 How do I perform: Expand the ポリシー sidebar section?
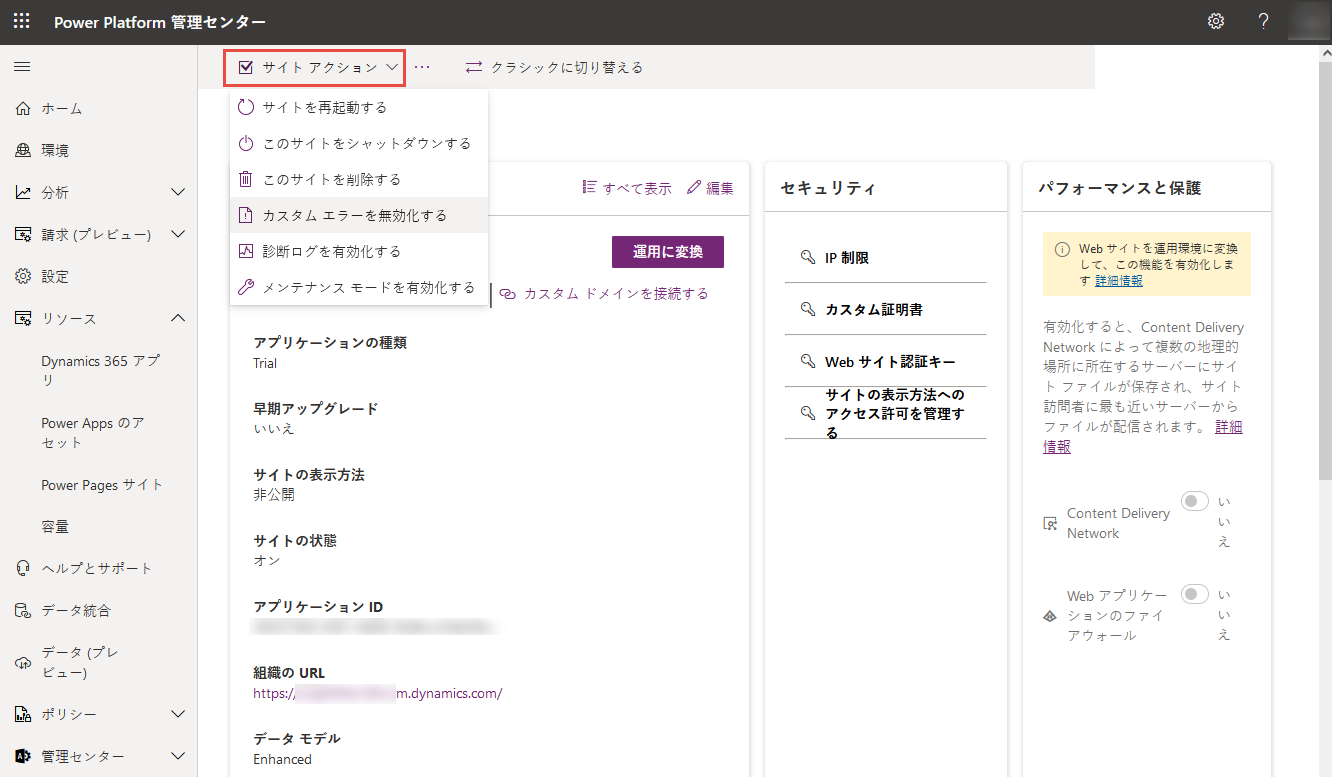178,714
